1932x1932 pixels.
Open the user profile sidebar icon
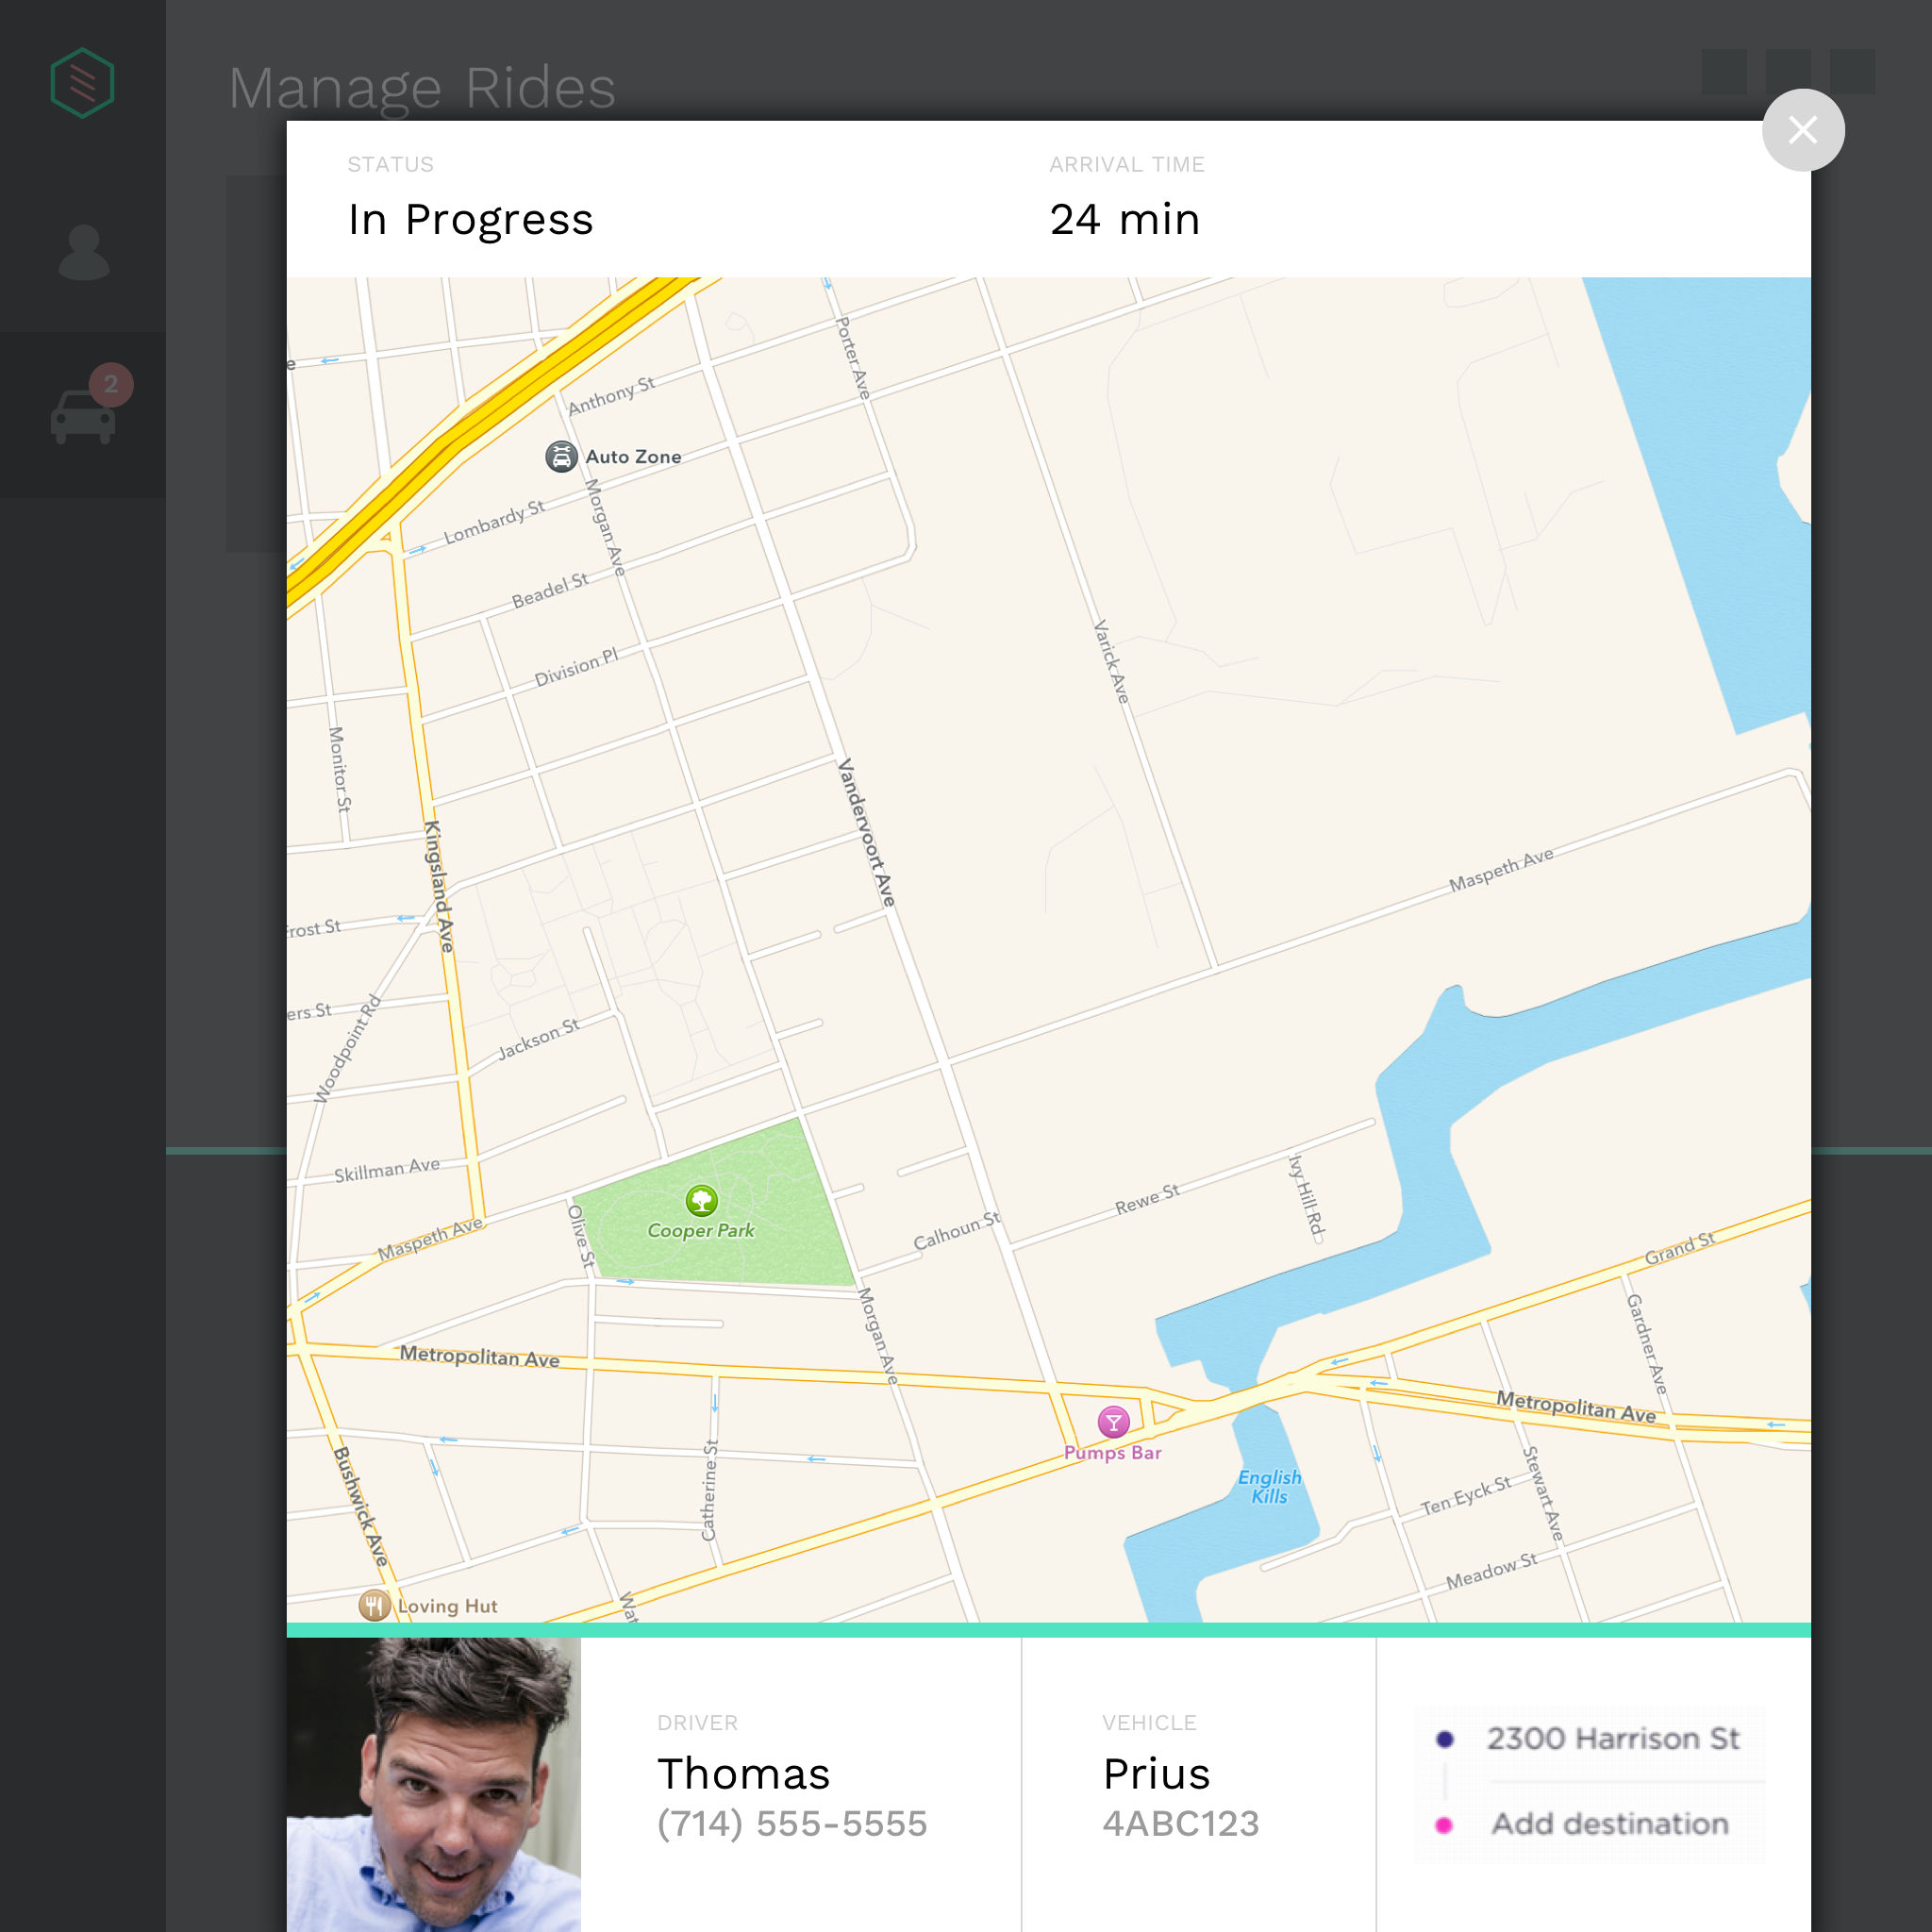83,252
